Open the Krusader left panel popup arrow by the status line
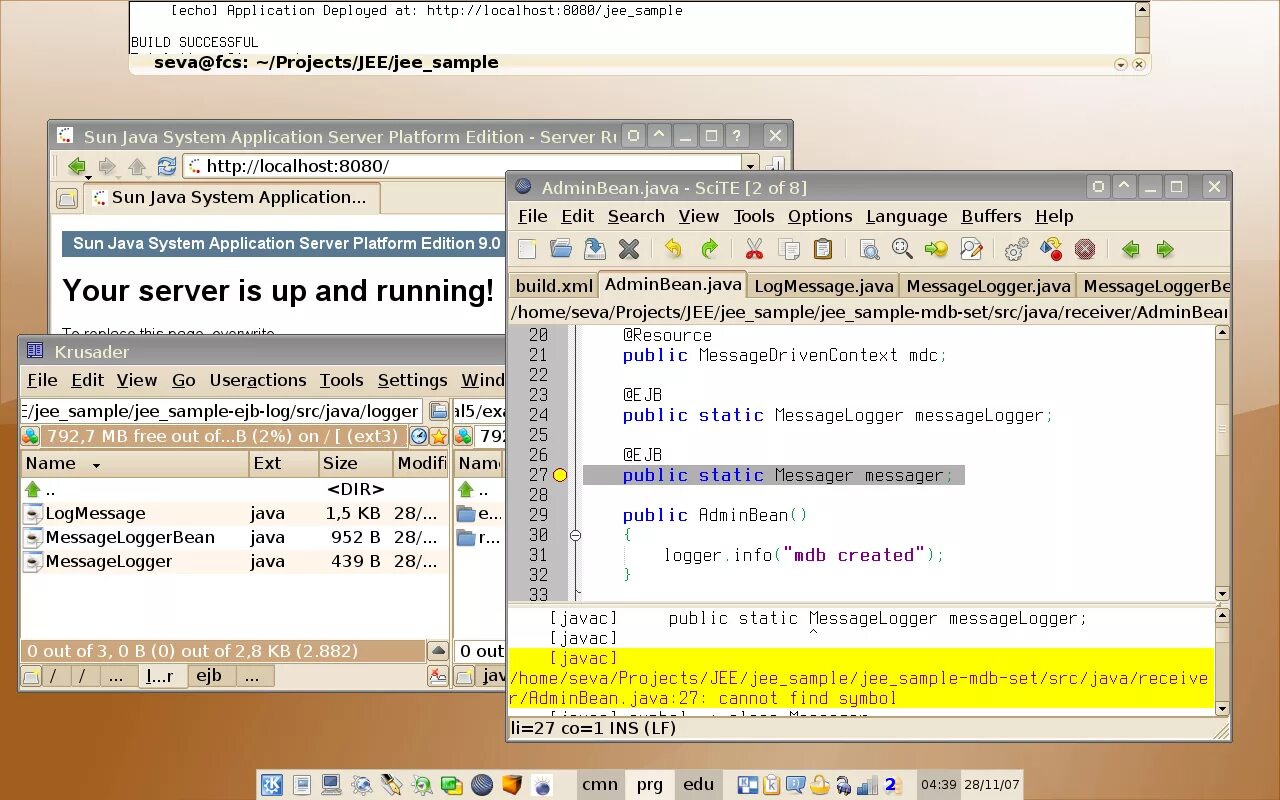The width and height of the screenshot is (1280, 800). tap(438, 651)
